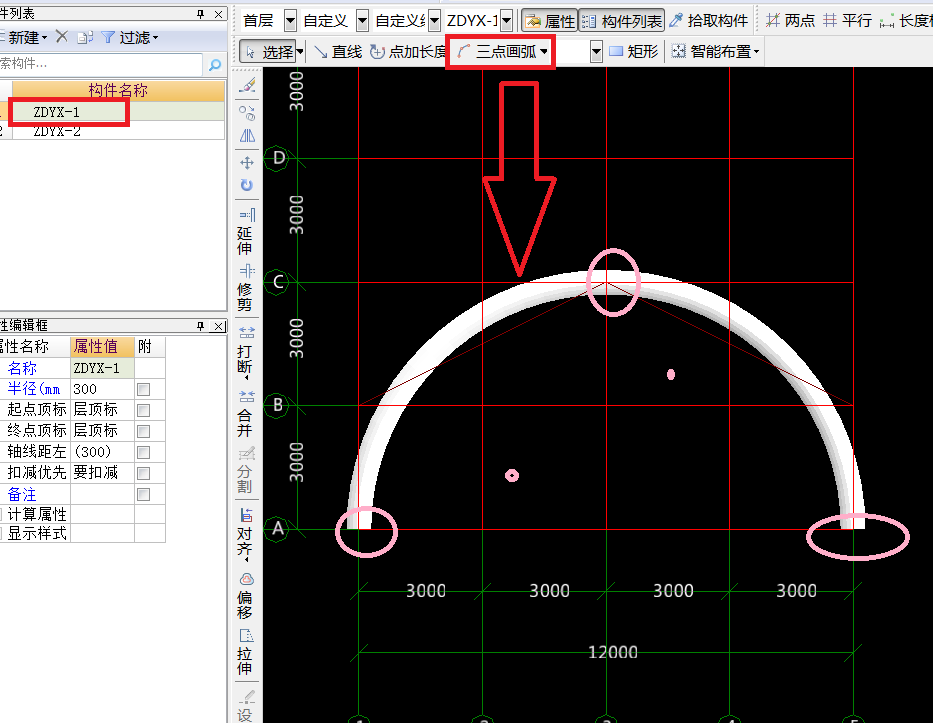
Task: Open the 选择 tool dropdown arrow
Action: [x=300, y=52]
